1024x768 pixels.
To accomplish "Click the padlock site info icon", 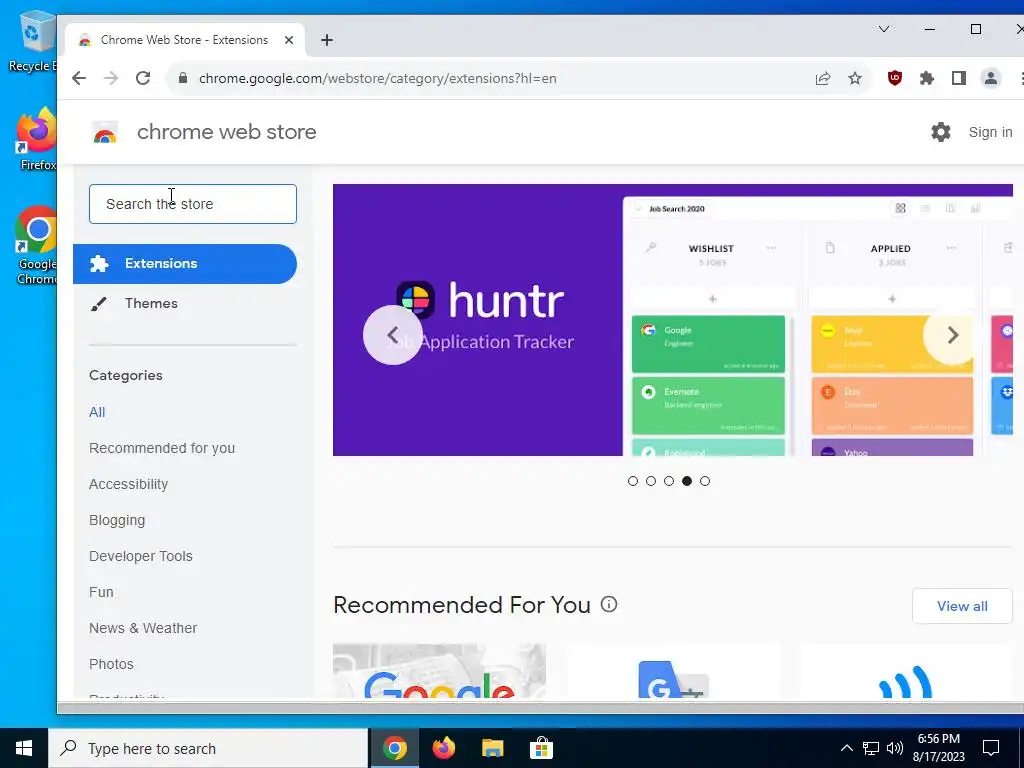I will pyautogui.click(x=183, y=78).
